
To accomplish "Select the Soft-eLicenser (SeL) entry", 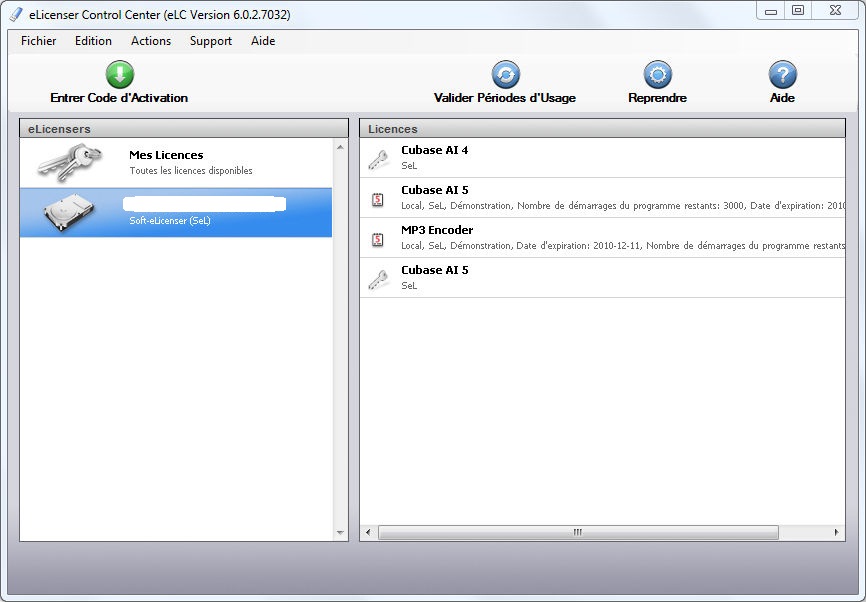I will [x=176, y=213].
